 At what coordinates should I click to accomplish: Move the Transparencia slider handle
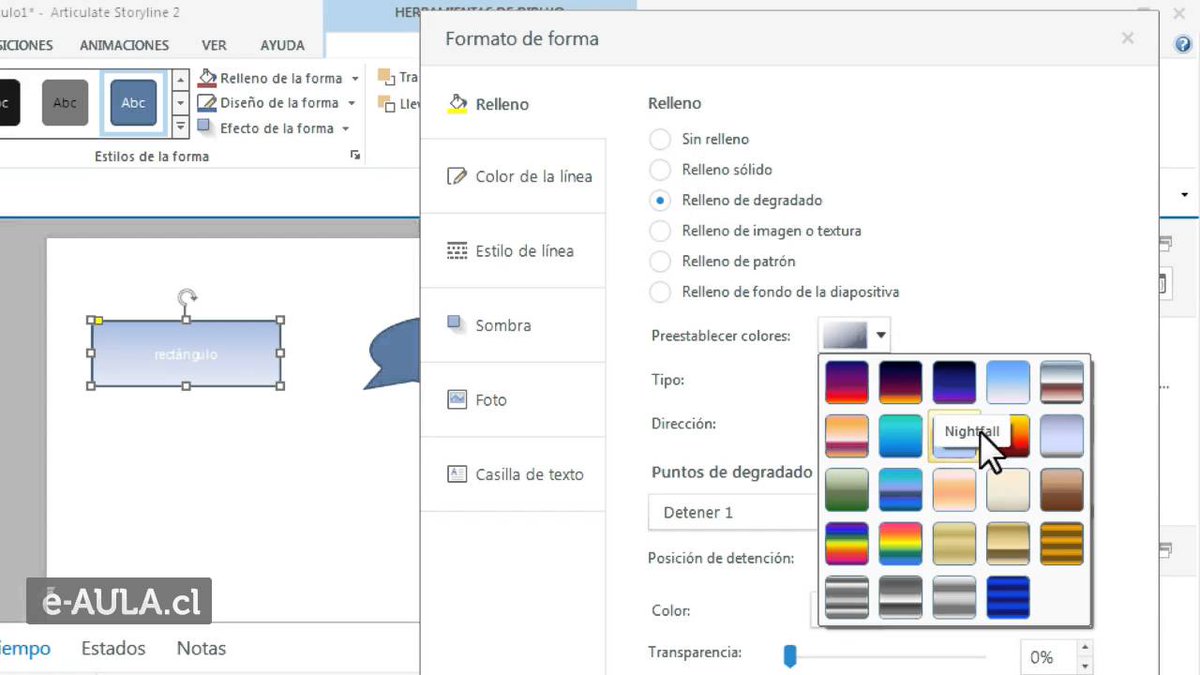pos(789,656)
